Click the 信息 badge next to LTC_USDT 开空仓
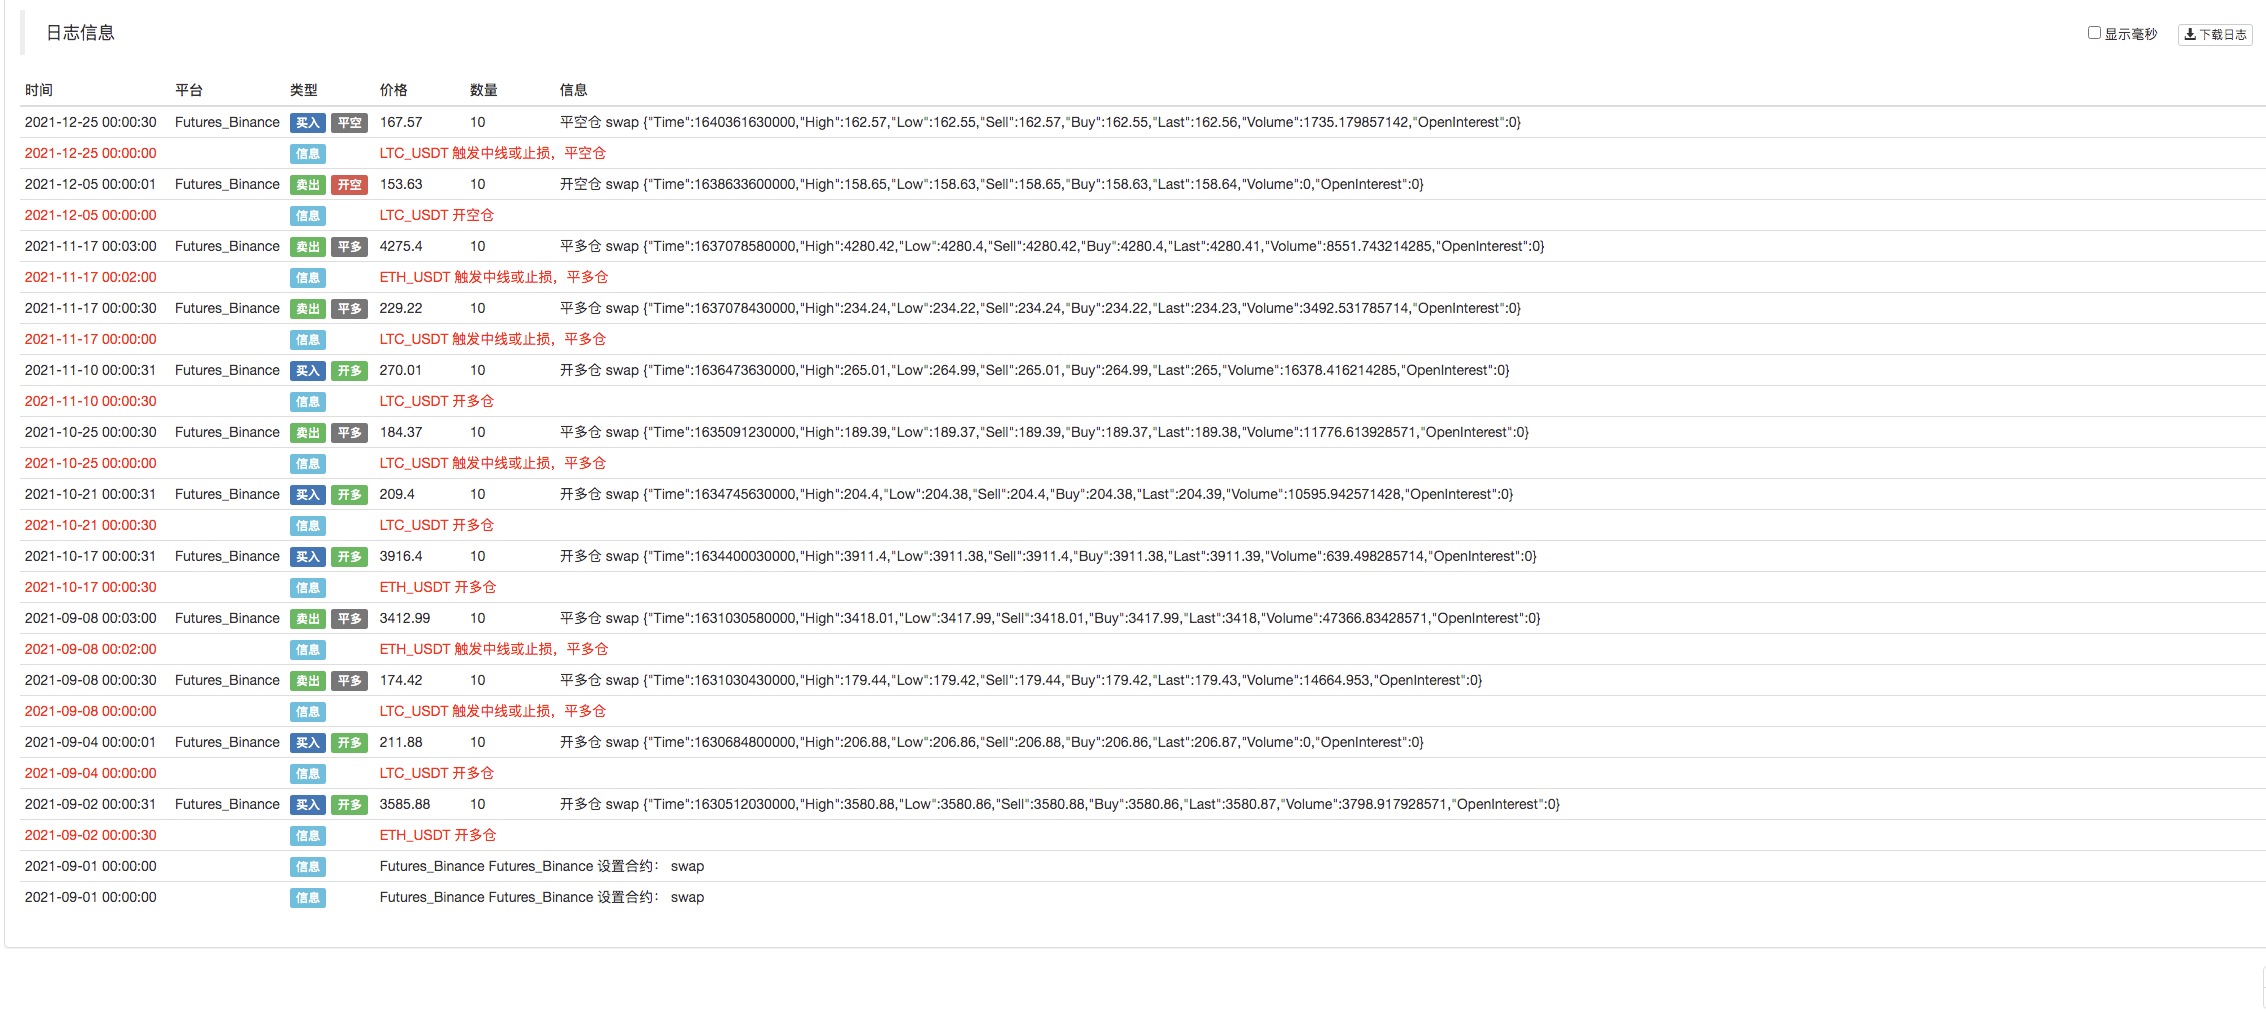 pyautogui.click(x=308, y=216)
